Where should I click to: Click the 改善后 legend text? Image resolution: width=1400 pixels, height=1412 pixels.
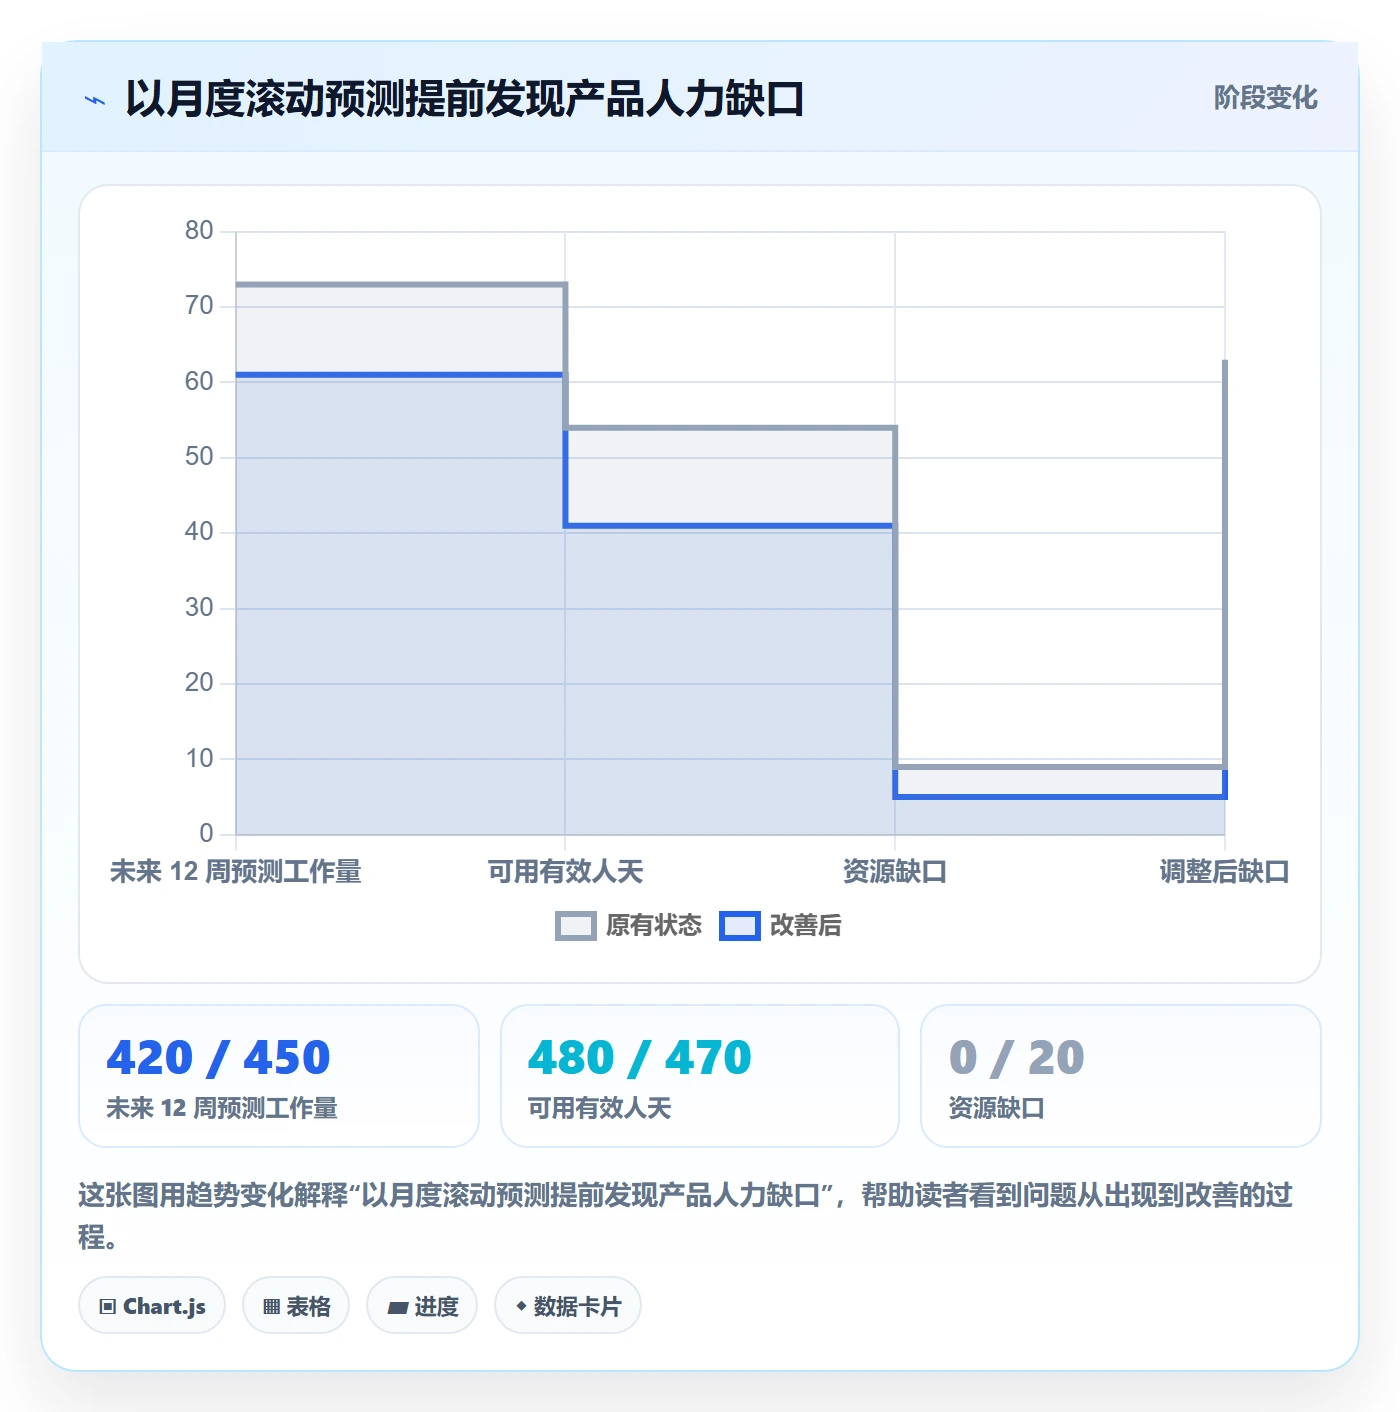(x=805, y=926)
